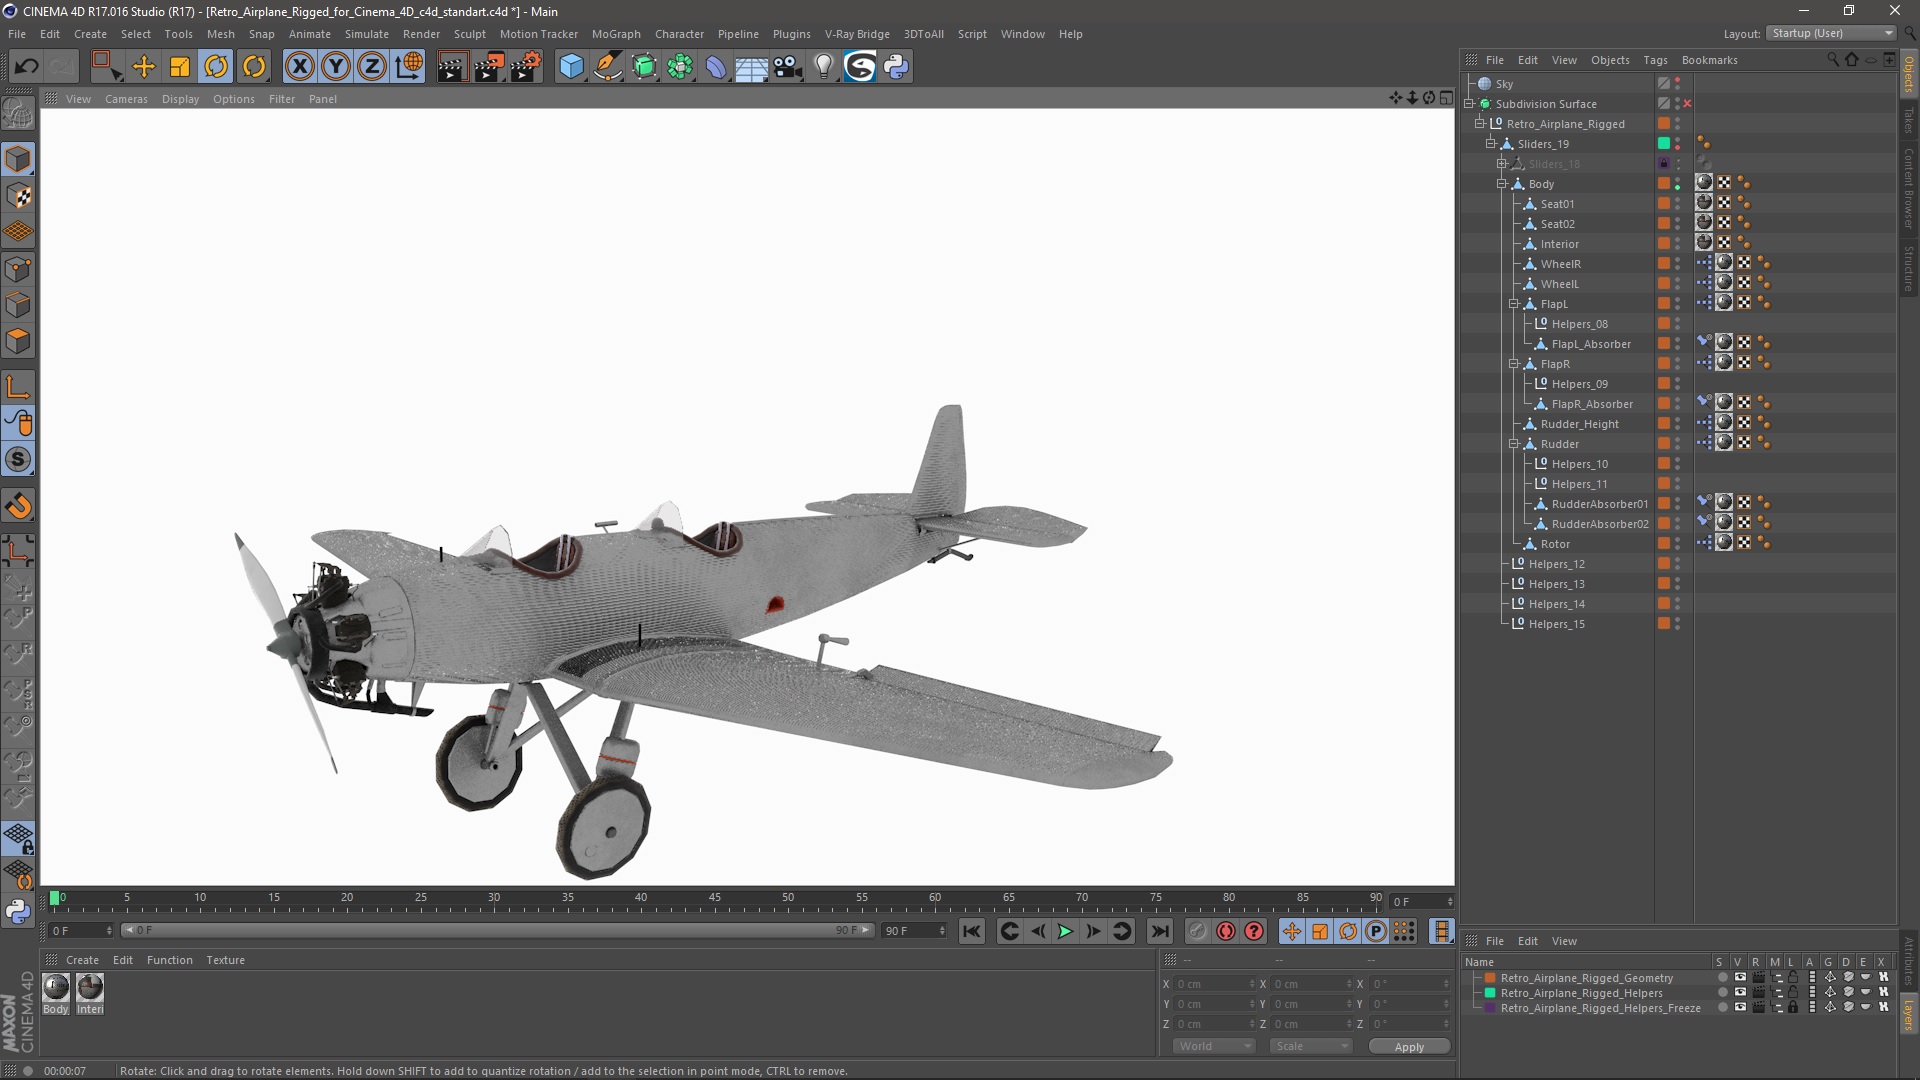This screenshot has height=1080, width=1920.
Task: Toggle Z axis lock icon
Action: [372, 67]
